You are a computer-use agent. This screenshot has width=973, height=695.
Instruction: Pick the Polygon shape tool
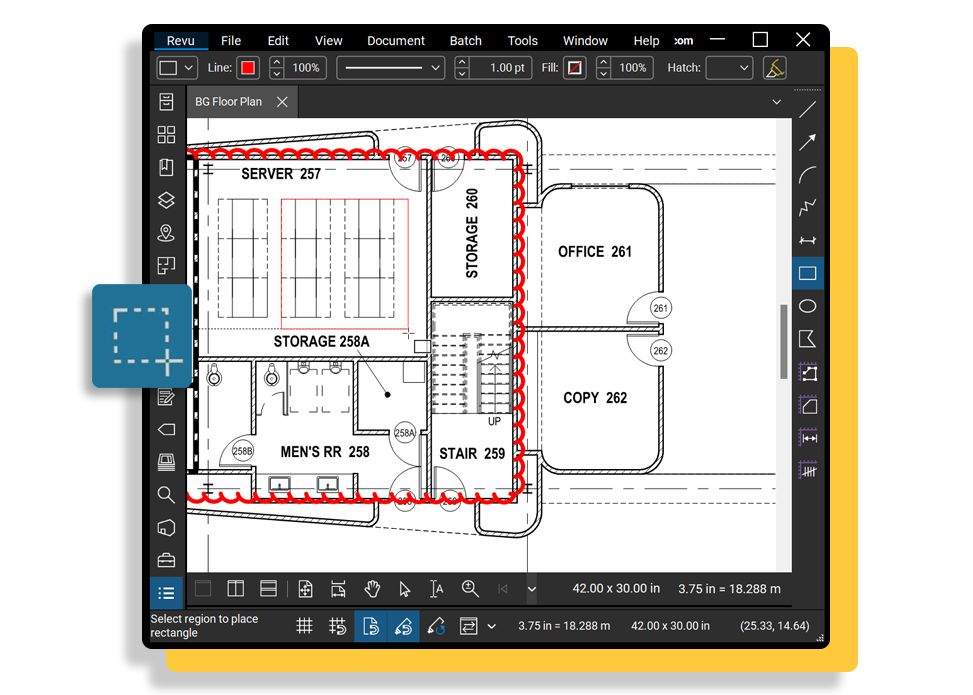[807, 339]
